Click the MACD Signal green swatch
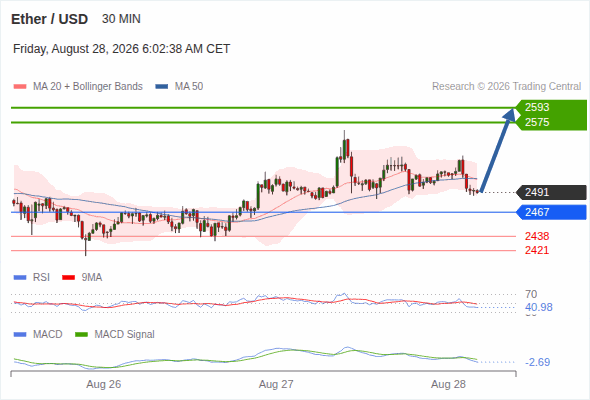Viewport: 590px width, 400px height. click(x=82, y=335)
